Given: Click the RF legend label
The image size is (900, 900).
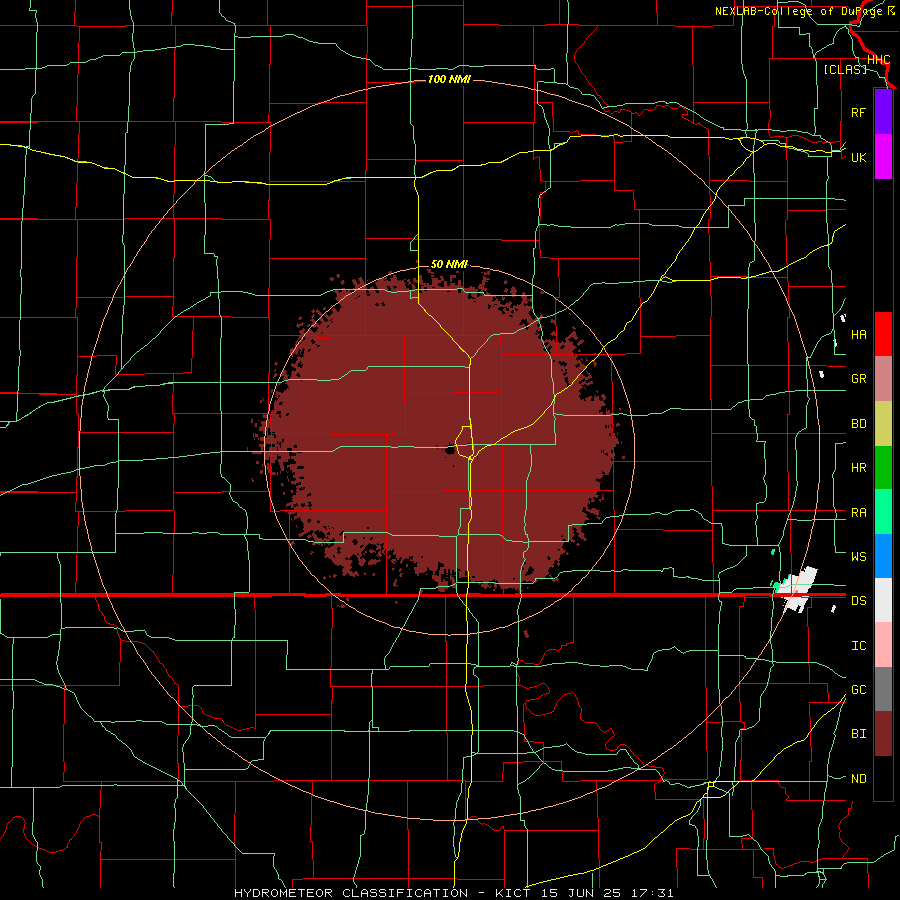Looking at the screenshot, I should 858,112.
